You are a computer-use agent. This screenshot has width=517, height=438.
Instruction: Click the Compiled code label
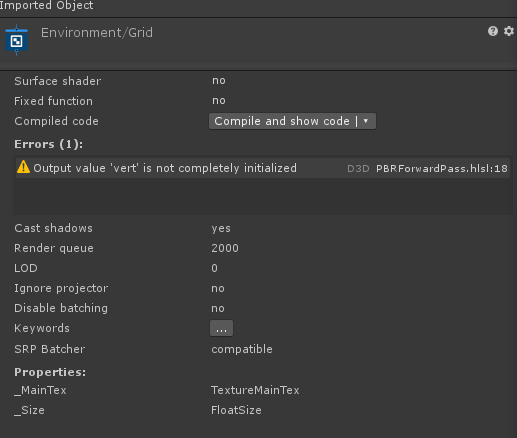(56, 121)
